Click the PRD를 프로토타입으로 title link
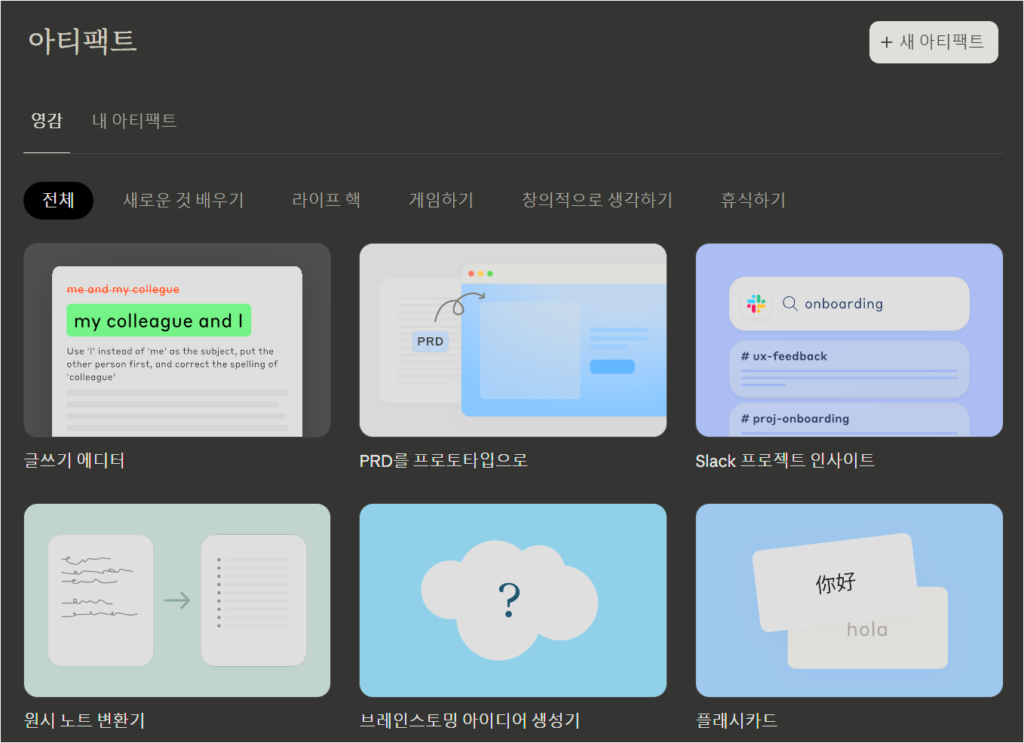 tap(442, 462)
